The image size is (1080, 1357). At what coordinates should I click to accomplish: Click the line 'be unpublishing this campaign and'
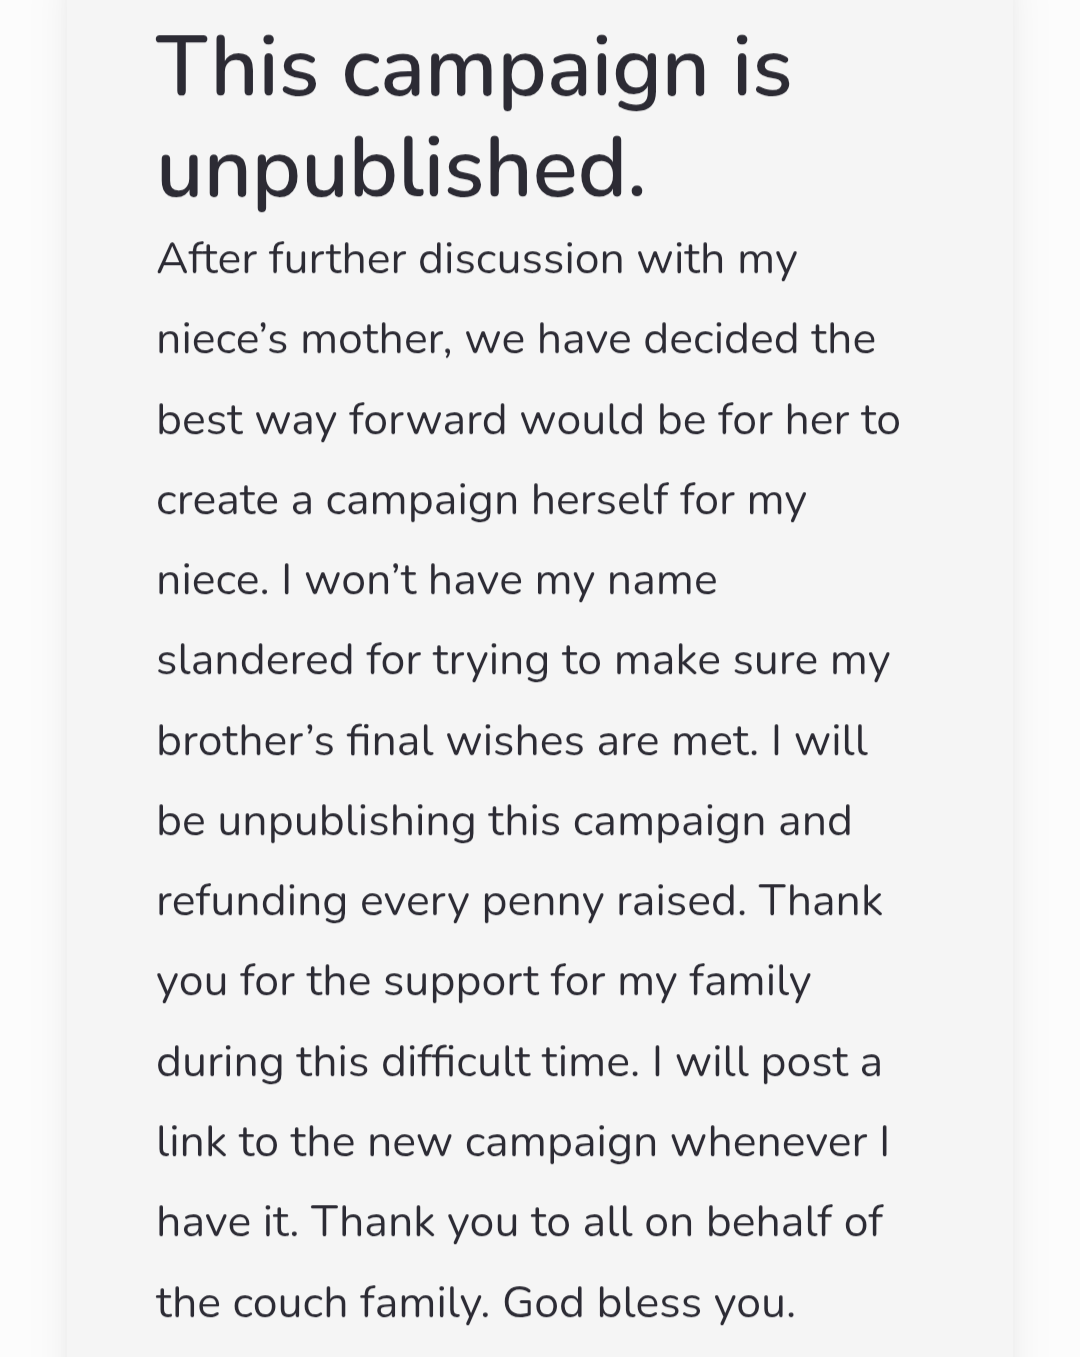click(x=504, y=822)
